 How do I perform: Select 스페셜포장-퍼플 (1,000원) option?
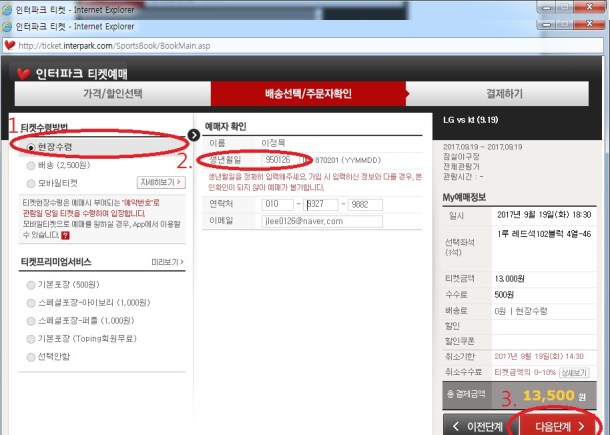point(31,321)
